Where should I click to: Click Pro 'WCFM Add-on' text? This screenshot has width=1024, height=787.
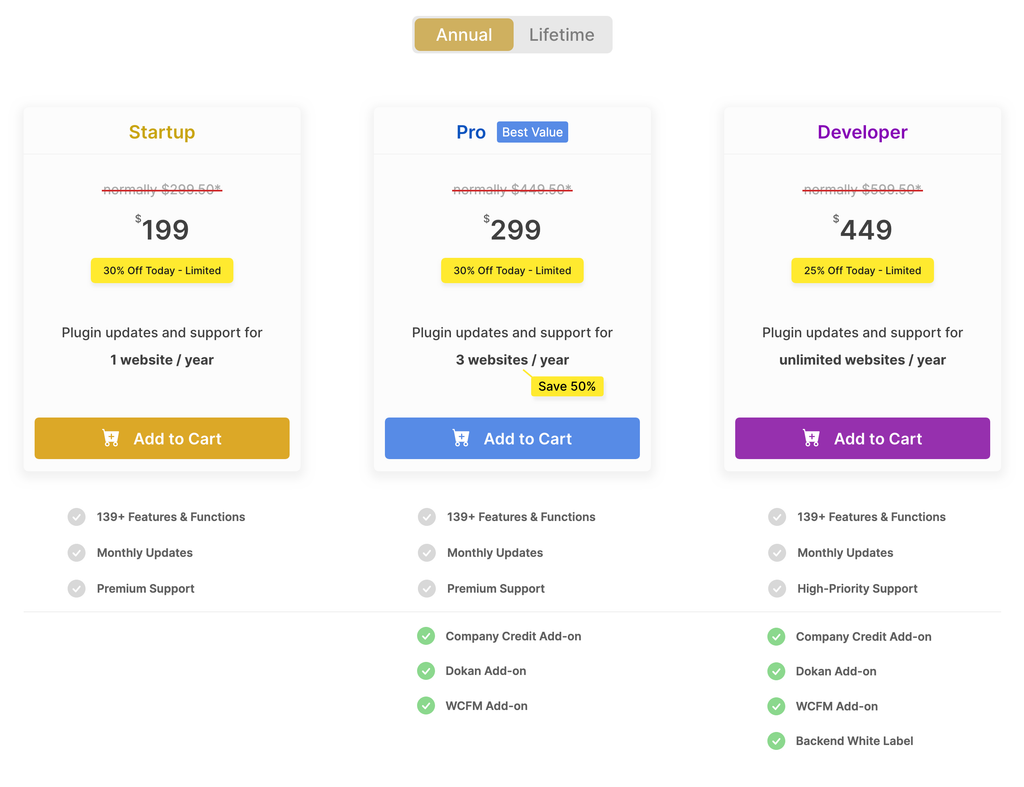[x=487, y=705]
